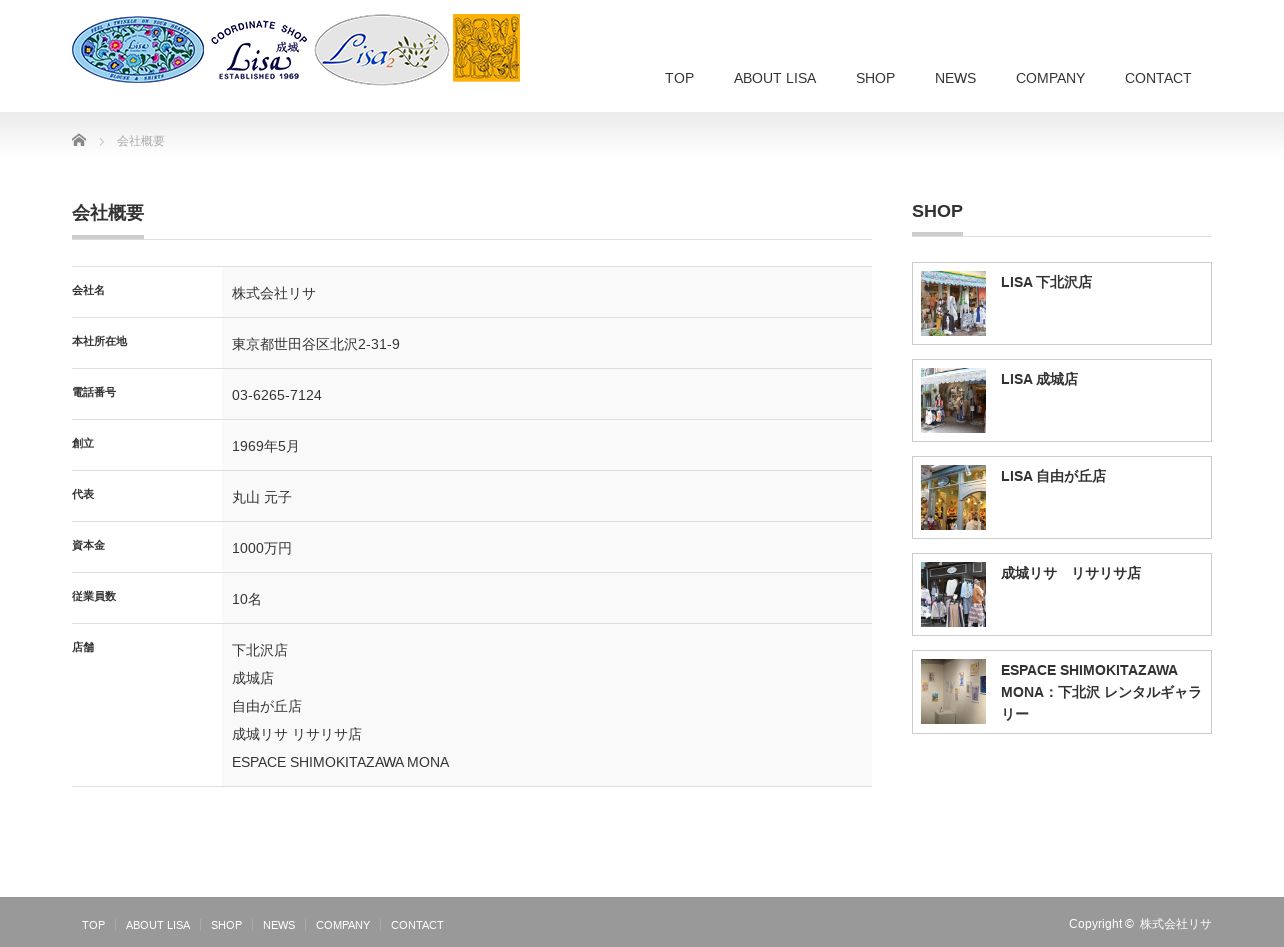Click the grey Lisa2 oval logo
Image resolution: width=1284 pixels, height=947 pixels.
click(382, 50)
